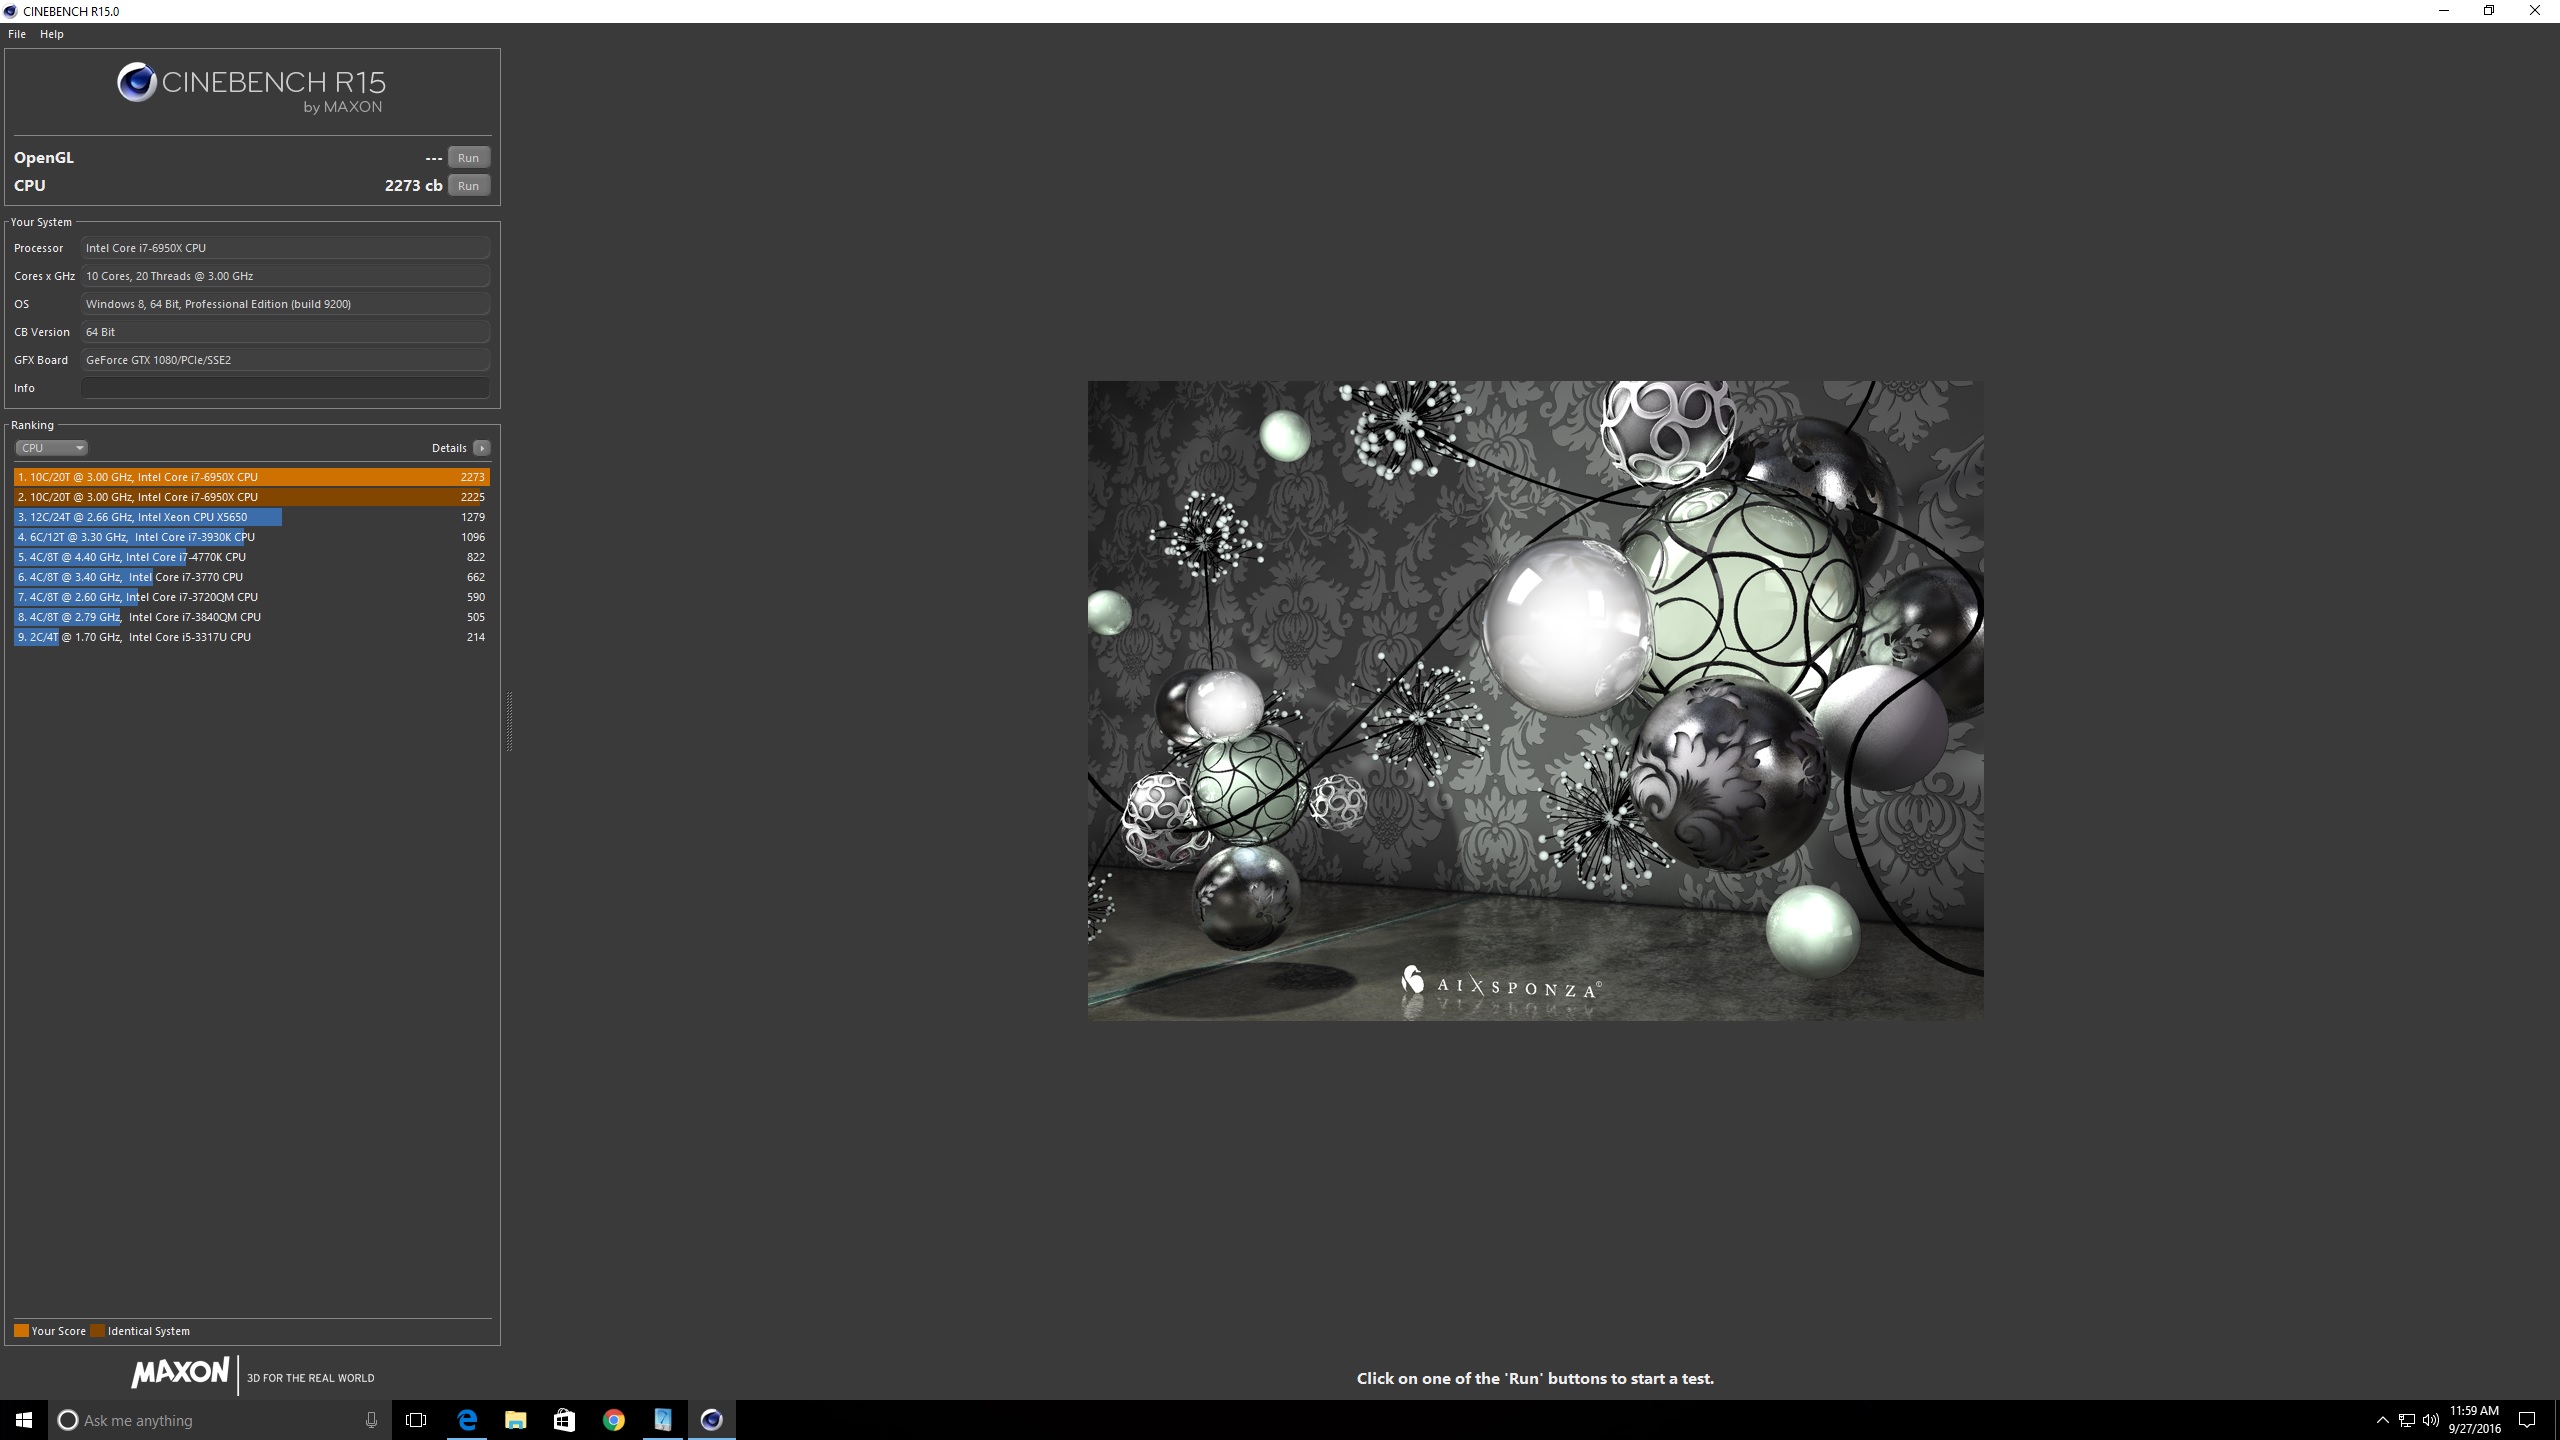The width and height of the screenshot is (2560, 1440).
Task: Launch Google Chrome from taskbar
Action: [x=613, y=1420]
